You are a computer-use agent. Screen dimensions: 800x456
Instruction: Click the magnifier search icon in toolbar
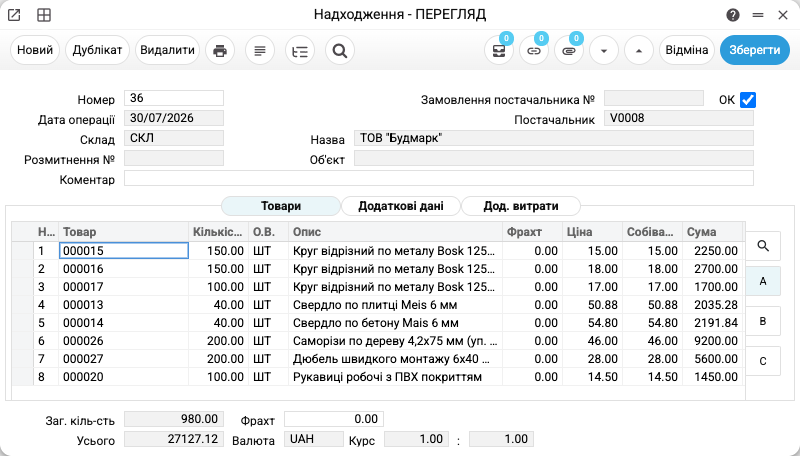click(340, 50)
